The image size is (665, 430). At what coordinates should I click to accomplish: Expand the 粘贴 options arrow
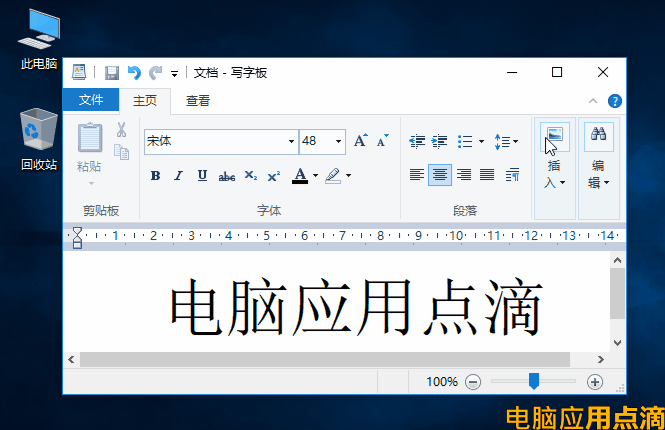coord(91,184)
